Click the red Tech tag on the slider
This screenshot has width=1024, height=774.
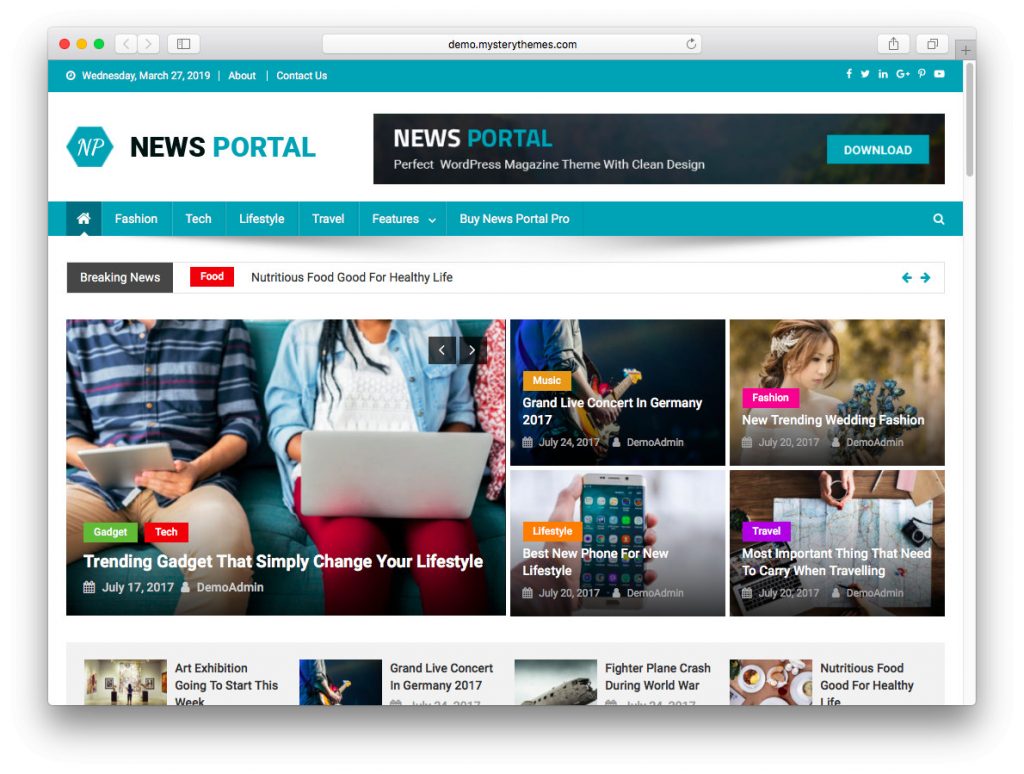(x=166, y=532)
